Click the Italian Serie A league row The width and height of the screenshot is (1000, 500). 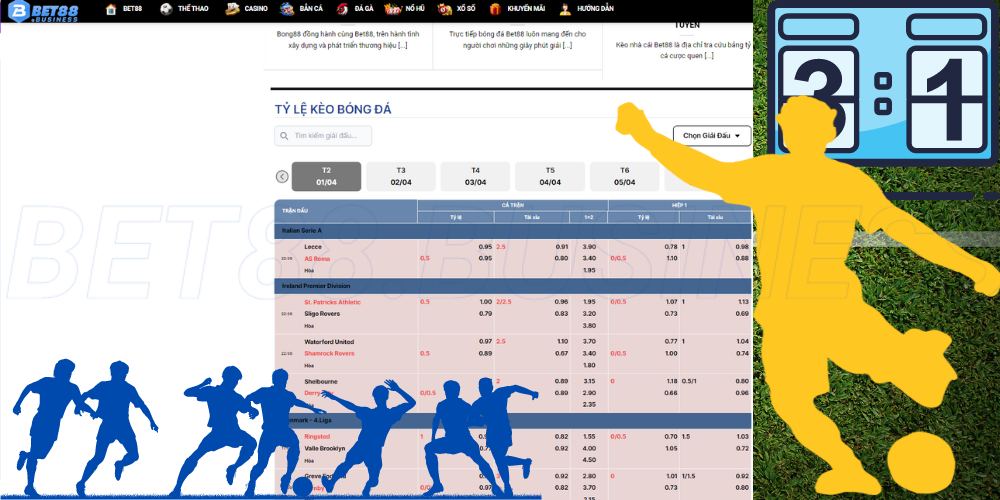pyautogui.click(x=513, y=230)
